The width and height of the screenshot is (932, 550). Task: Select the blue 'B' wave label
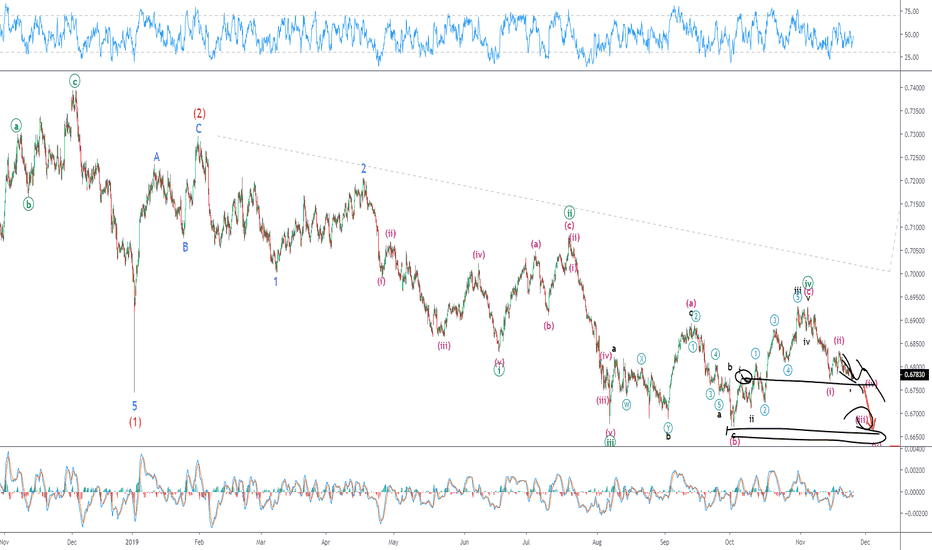coord(185,246)
